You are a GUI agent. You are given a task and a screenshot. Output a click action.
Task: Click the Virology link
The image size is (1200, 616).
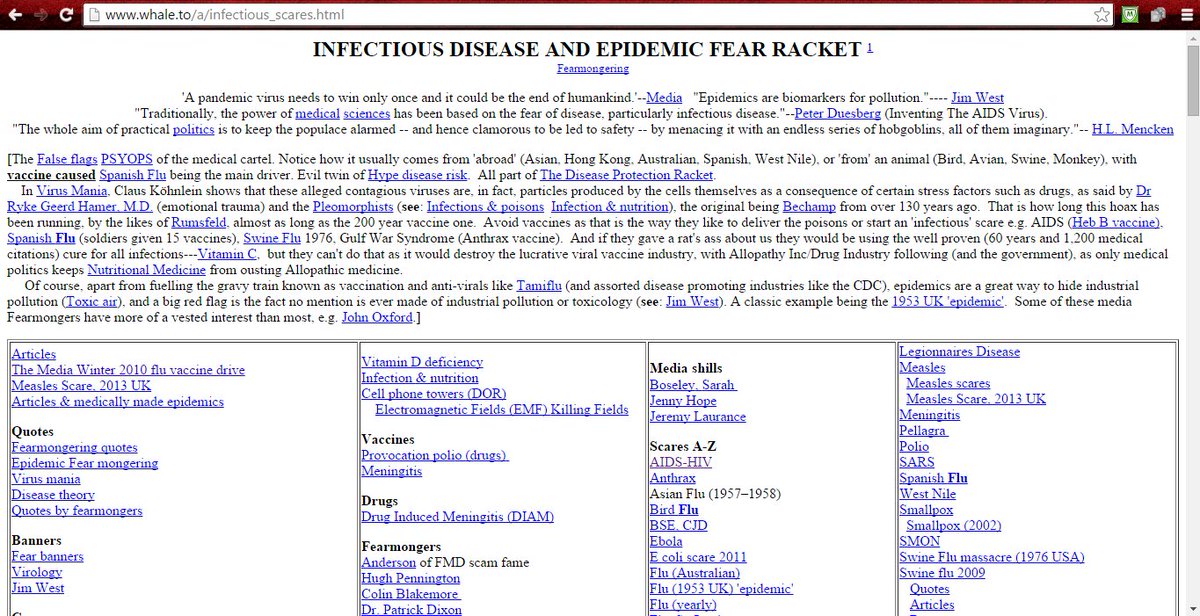pyautogui.click(x=36, y=573)
